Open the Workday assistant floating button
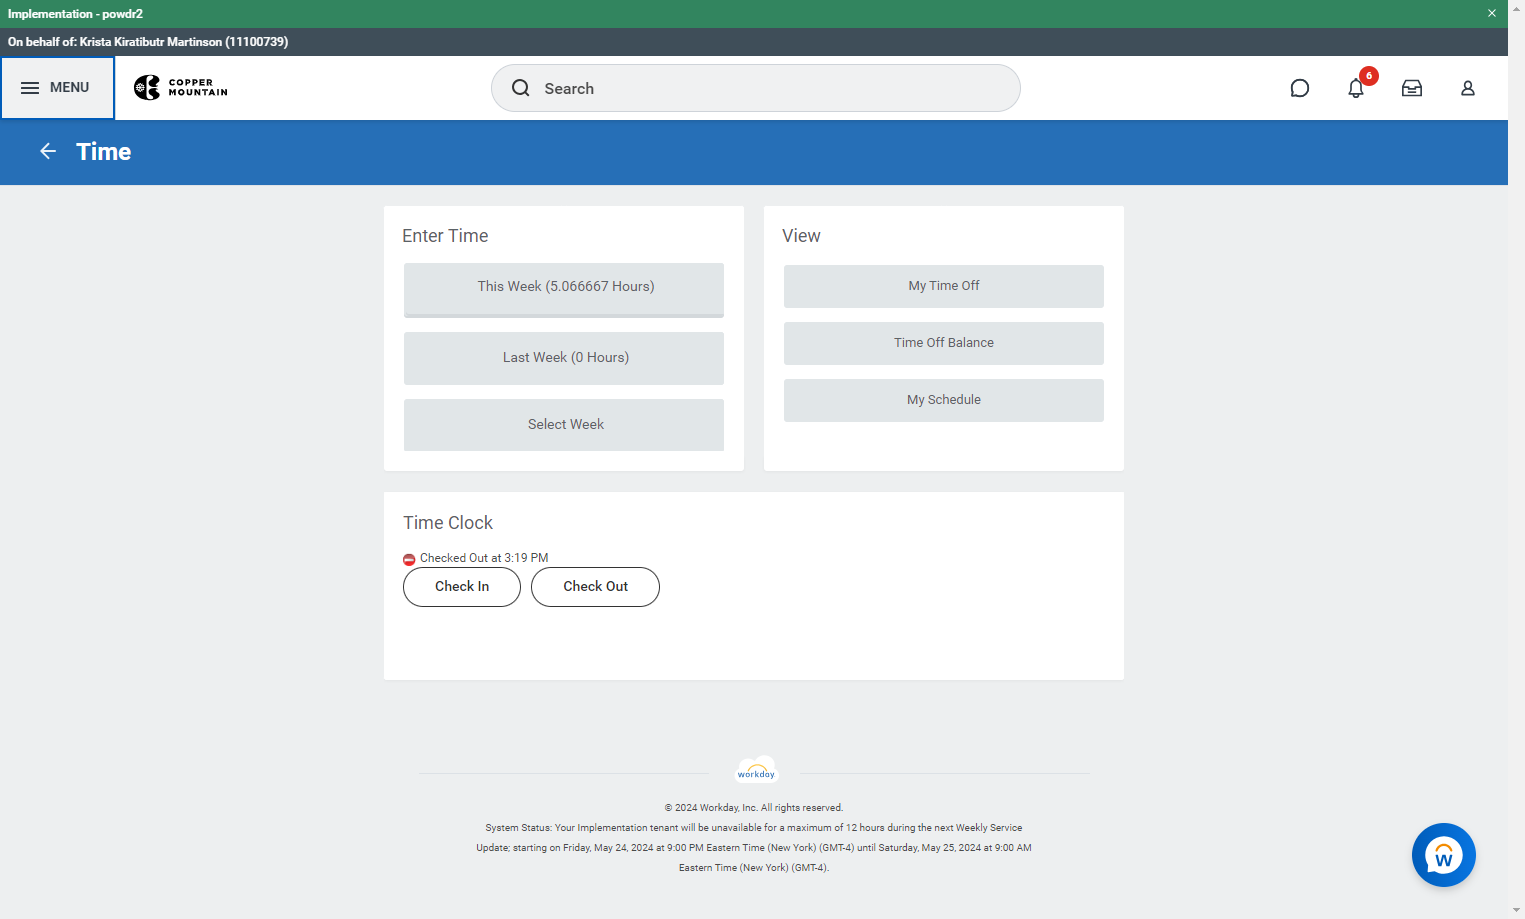Screen dimensions: 1525x919 [1444, 855]
